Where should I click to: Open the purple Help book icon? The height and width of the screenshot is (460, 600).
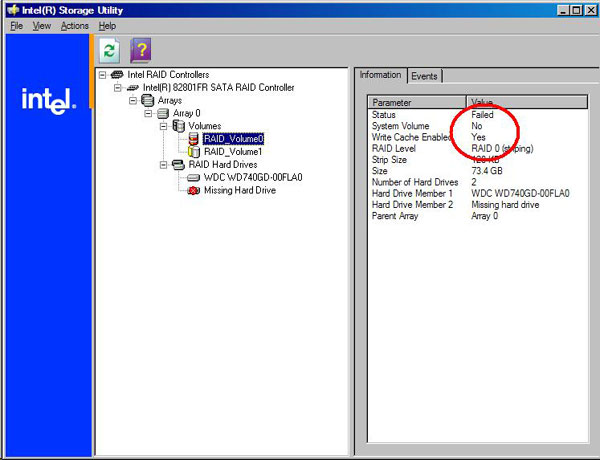140,51
